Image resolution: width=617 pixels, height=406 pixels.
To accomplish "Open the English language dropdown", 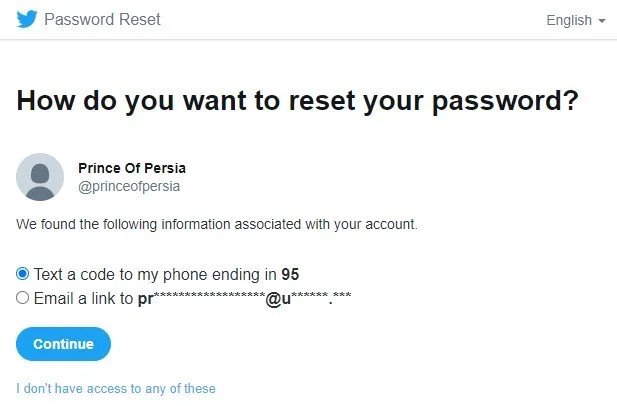I will [x=576, y=20].
